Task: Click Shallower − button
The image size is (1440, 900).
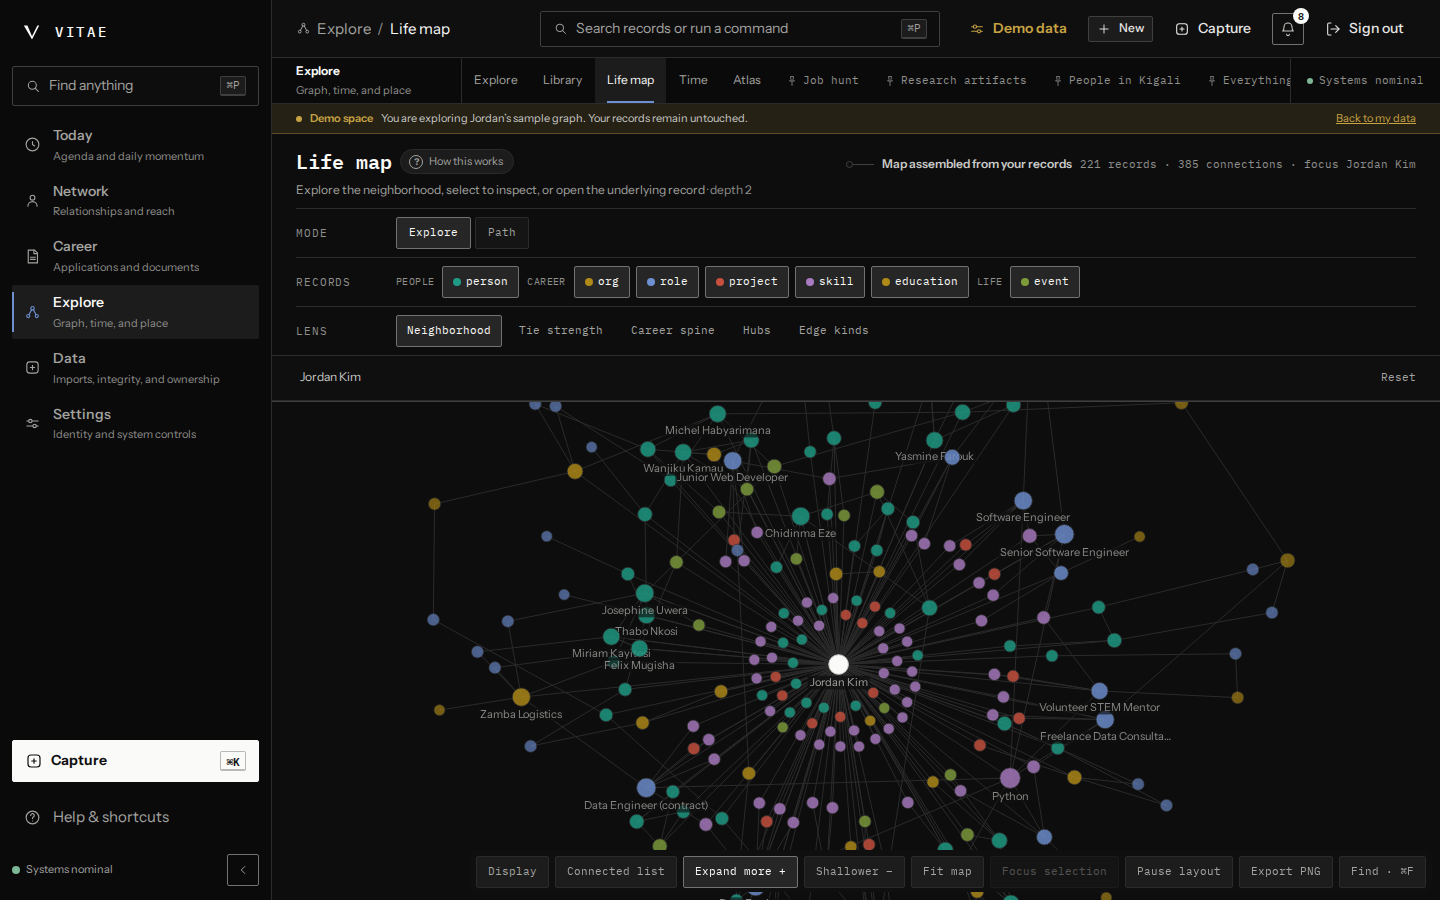Action: pyautogui.click(x=854, y=872)
